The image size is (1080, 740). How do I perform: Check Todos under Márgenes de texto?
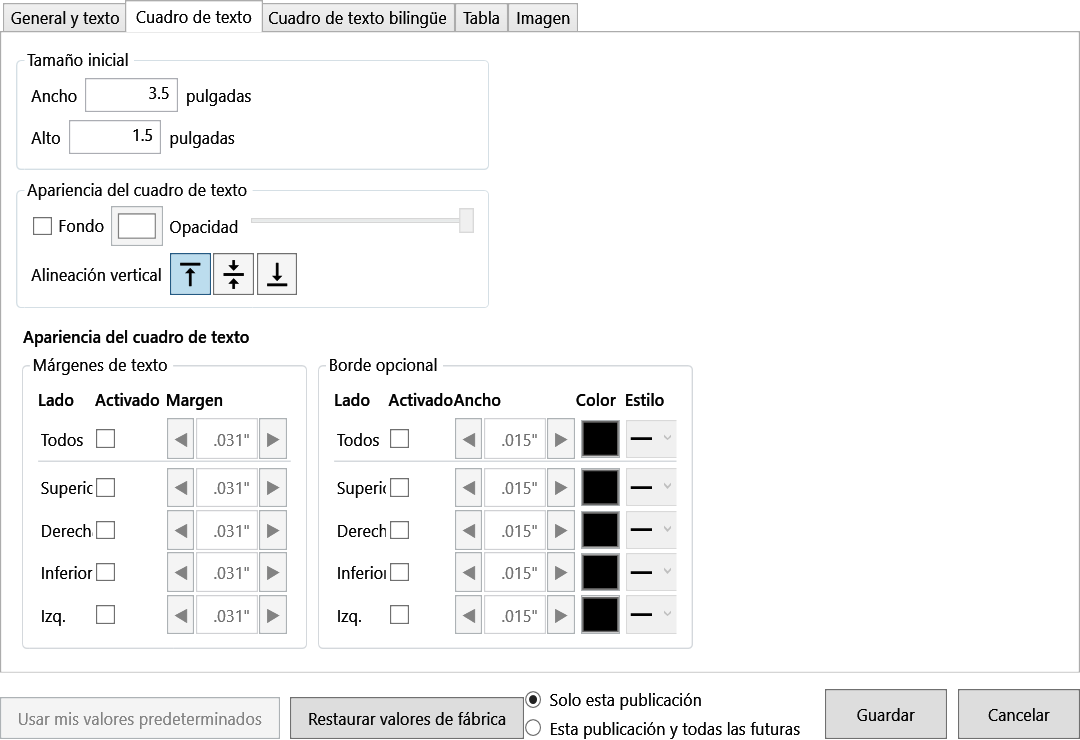[x=105, y=439]
